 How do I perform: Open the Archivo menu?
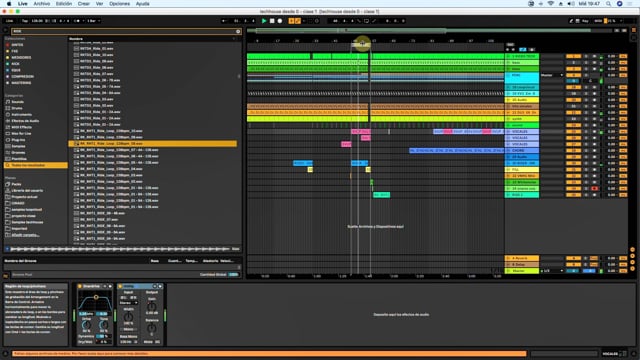(x=41, y=4)
